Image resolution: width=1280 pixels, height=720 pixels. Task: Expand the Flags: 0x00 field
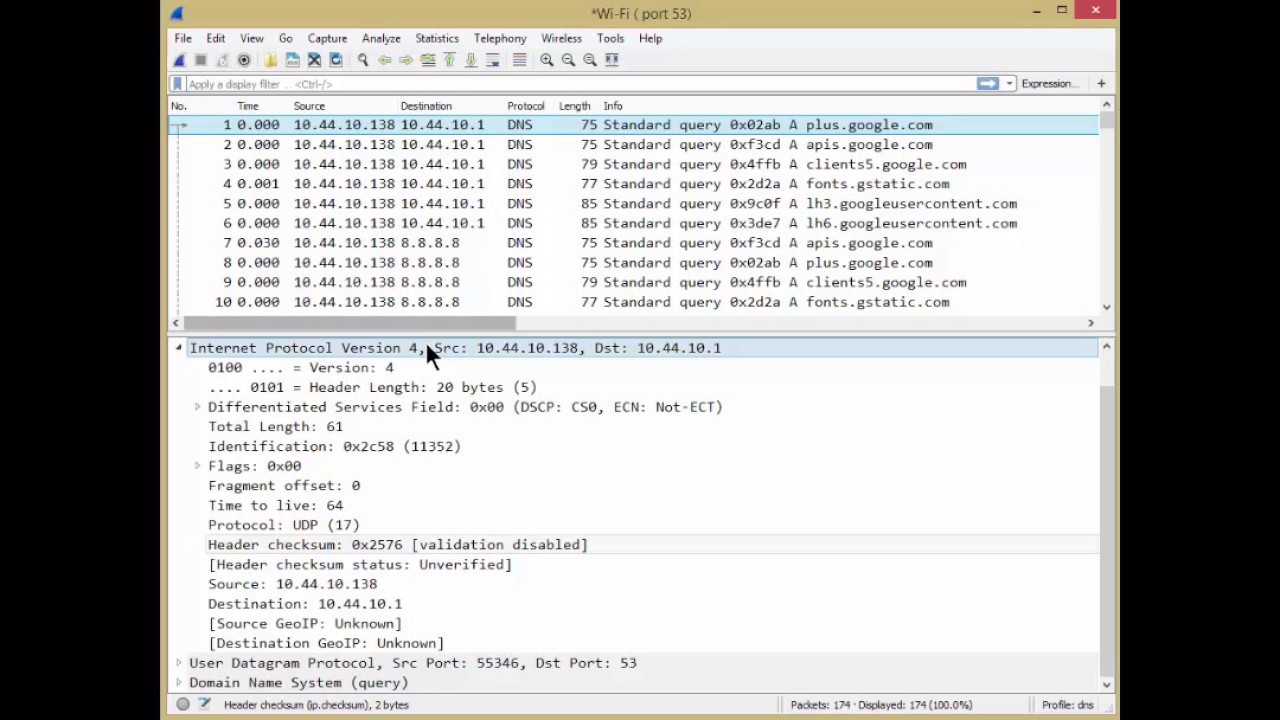coord(197,466)
